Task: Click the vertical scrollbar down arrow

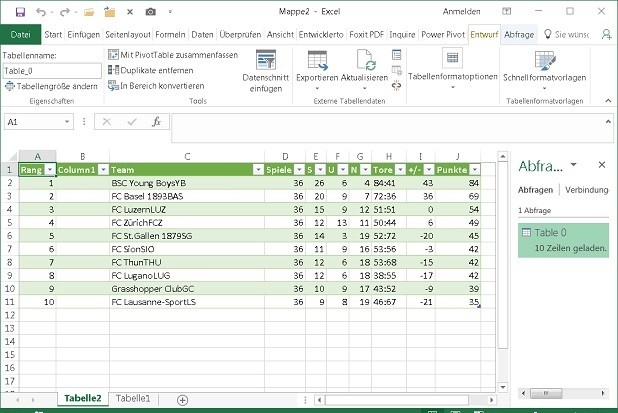Action: 503,387
